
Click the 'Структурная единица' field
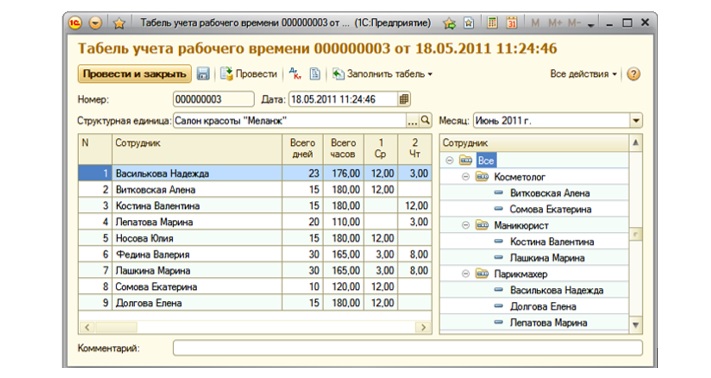coord(290,121)
